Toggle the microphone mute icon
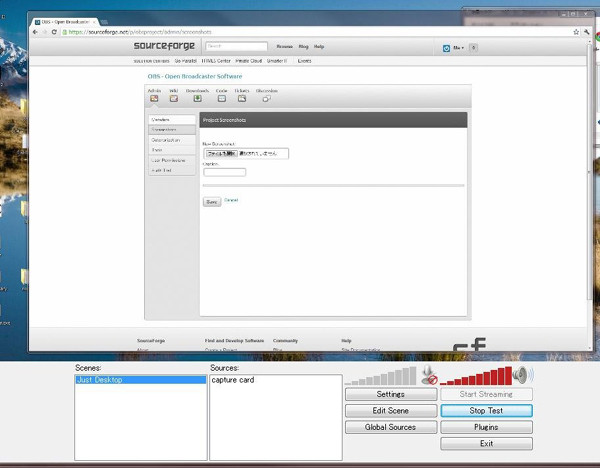Screen dimensions: 600x468 pyautogui.click(x=429, y=375)
